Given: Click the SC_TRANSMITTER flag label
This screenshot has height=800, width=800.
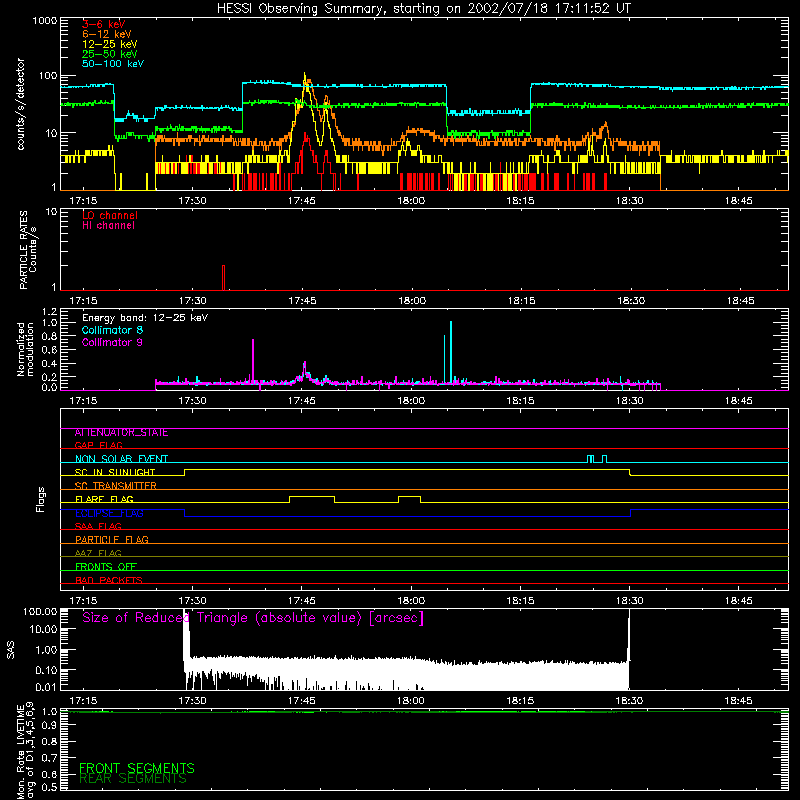Looking at the screenshot, I should 116,486.
